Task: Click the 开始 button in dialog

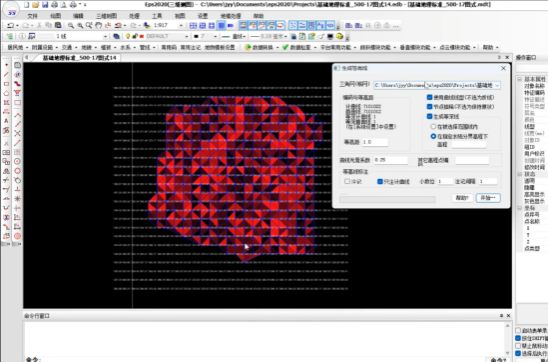Action: tap(488, 198)
